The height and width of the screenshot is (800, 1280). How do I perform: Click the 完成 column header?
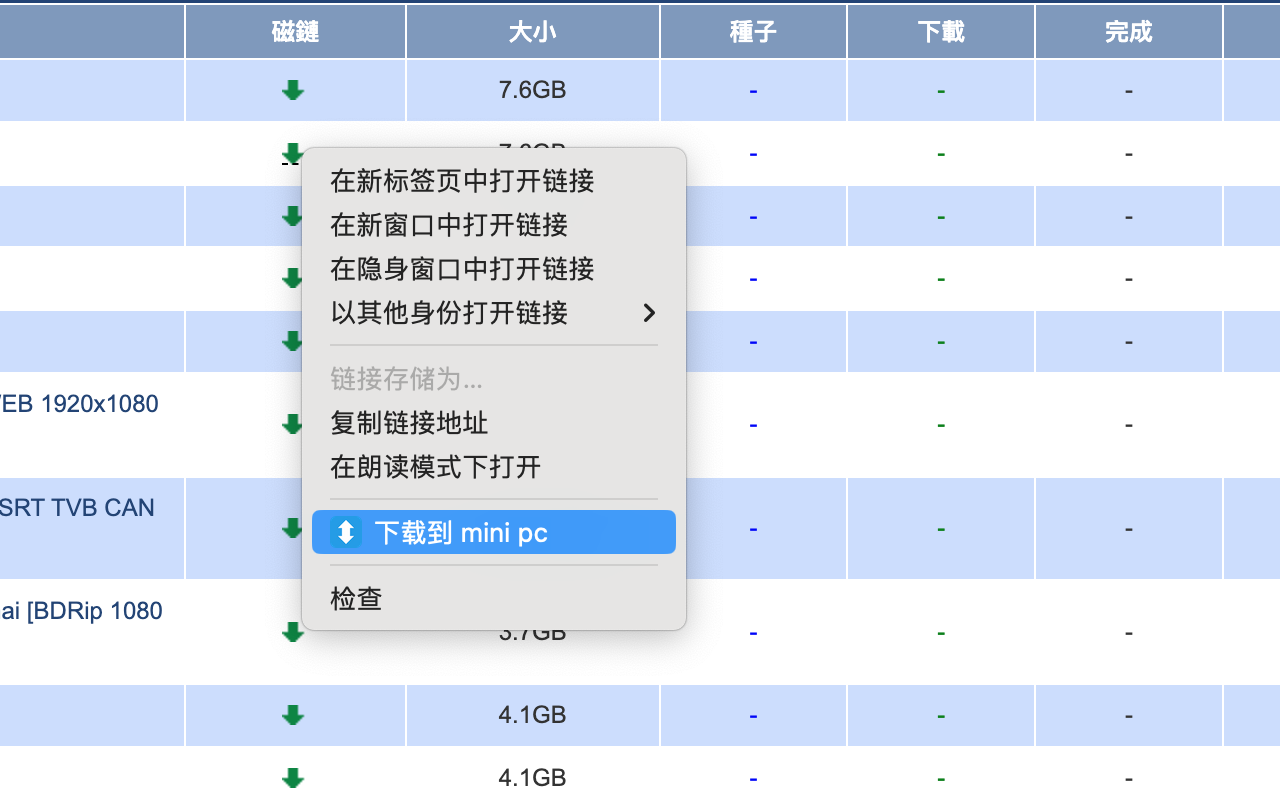coord(1129,32)
